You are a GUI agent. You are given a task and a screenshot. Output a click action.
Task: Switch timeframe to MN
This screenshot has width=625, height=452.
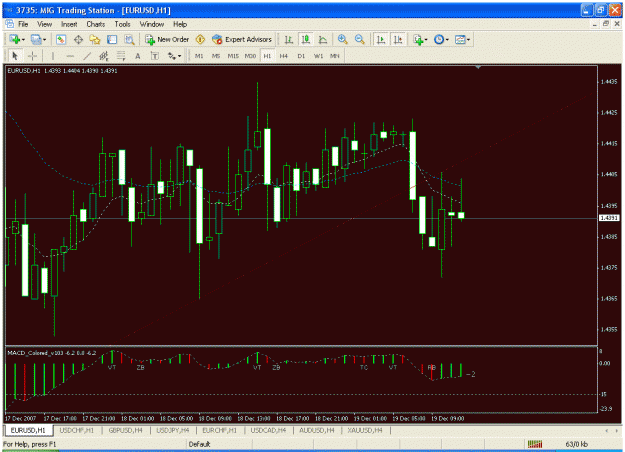point(334,56)
